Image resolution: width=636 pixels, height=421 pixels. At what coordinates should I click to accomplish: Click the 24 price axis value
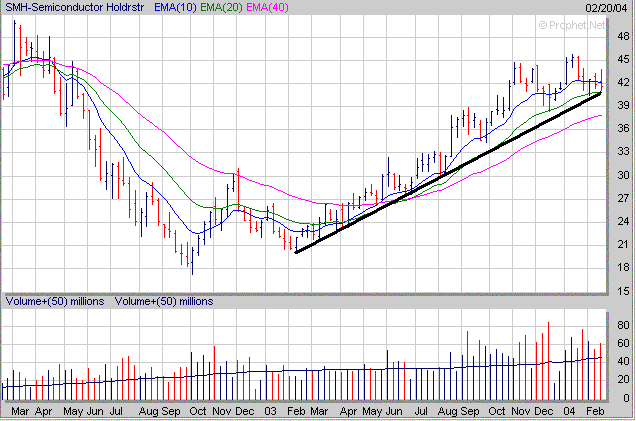tap(623, 221)
